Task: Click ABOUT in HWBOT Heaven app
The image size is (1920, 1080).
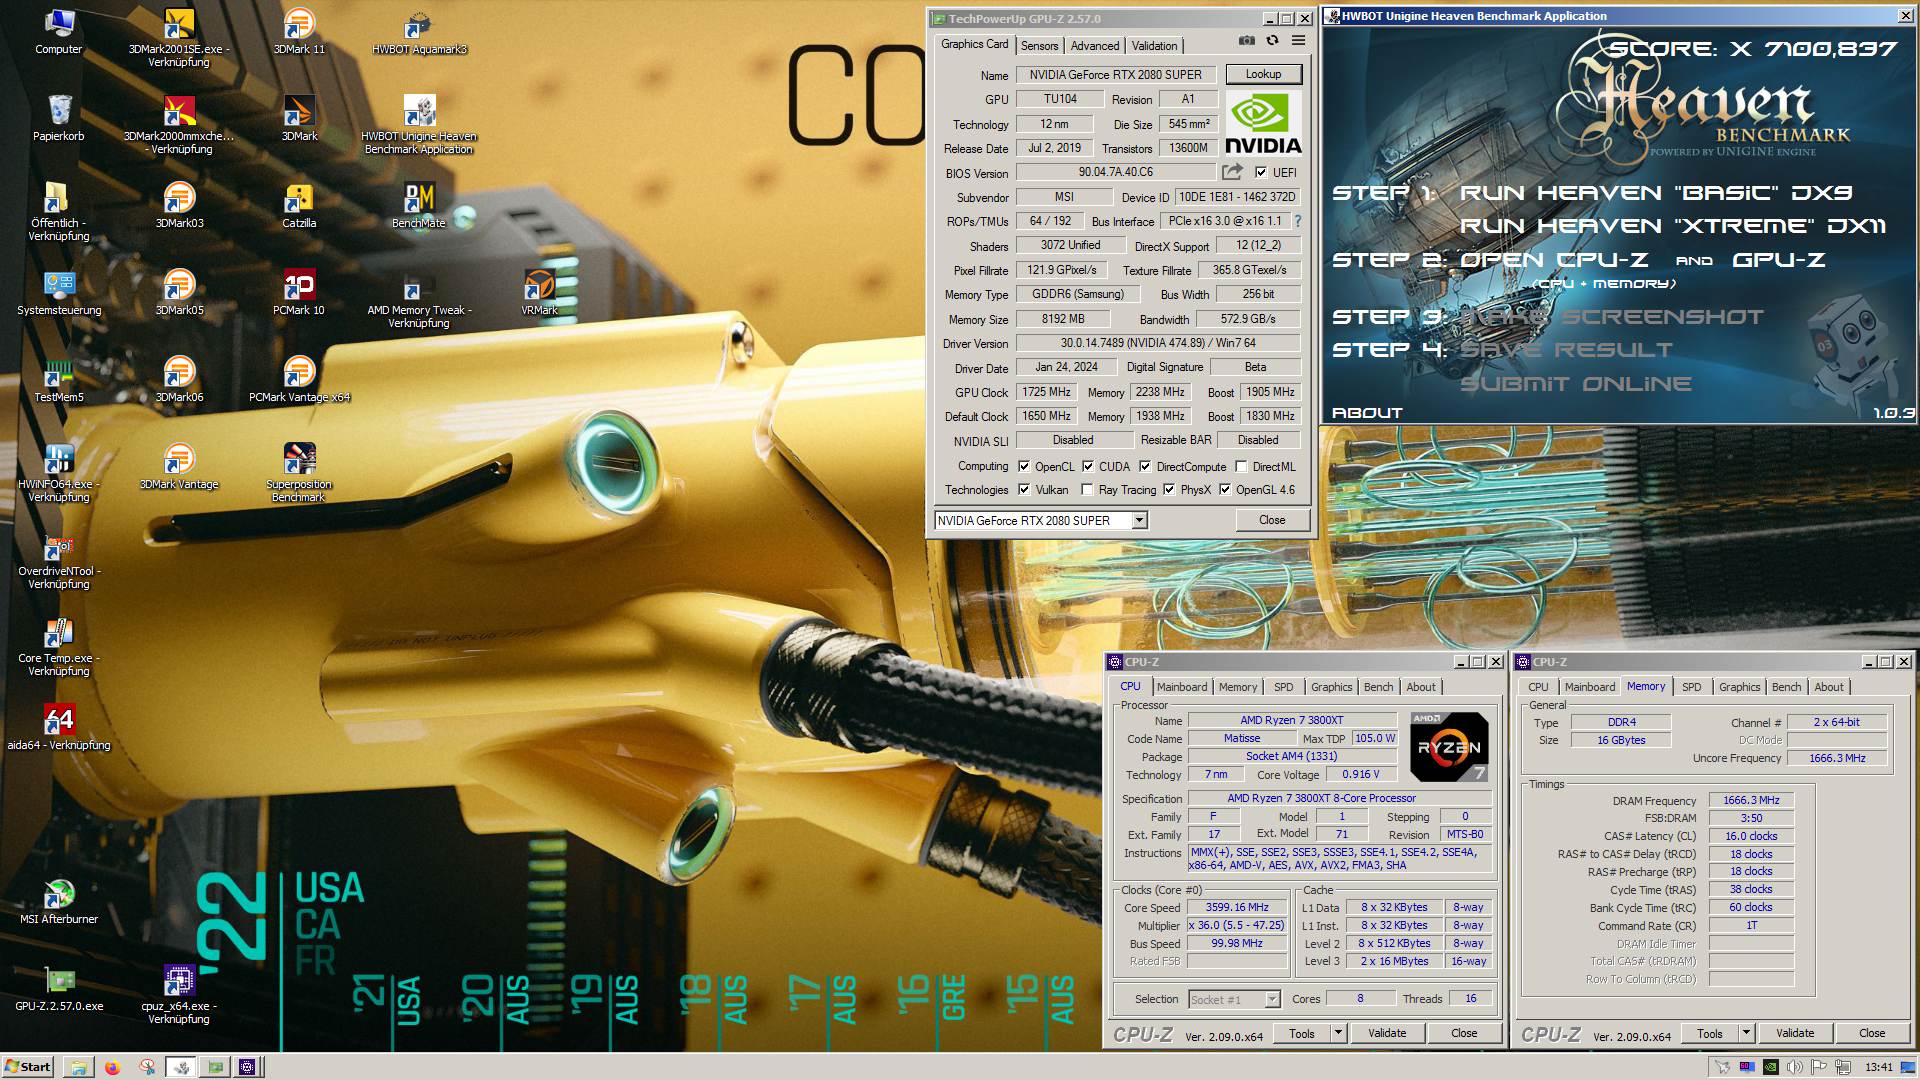Action: coord(1367,413)
